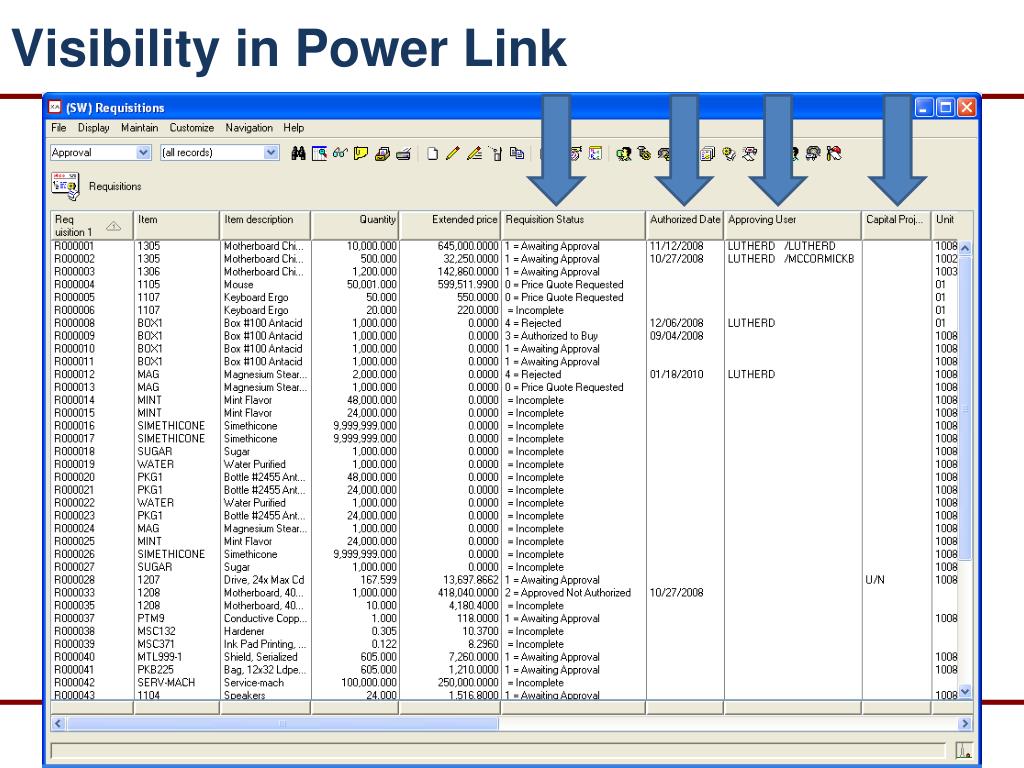The image size is (1024, 768).
Task: Open the (all records) subset dropdown
Action: coord(271,153)
